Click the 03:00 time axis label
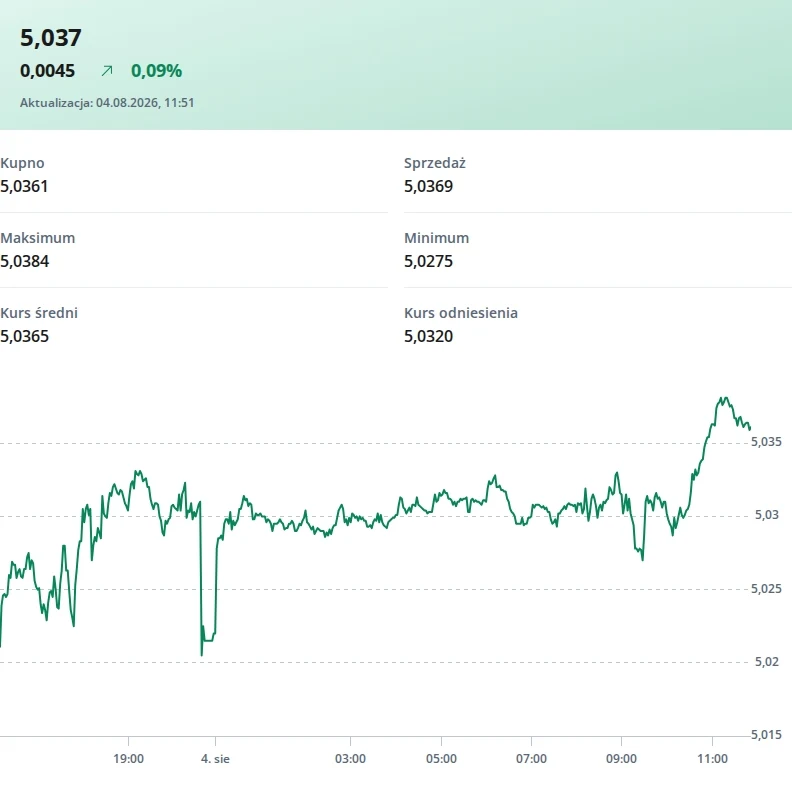 [350, 759]
